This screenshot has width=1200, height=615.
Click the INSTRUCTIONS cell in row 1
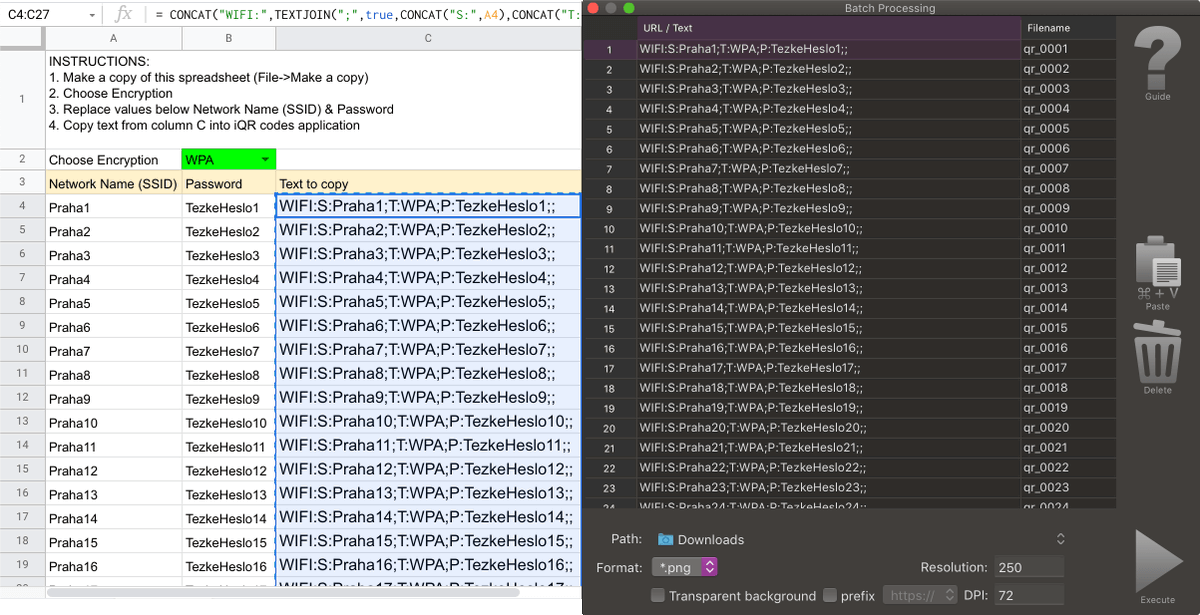[313, 99]
